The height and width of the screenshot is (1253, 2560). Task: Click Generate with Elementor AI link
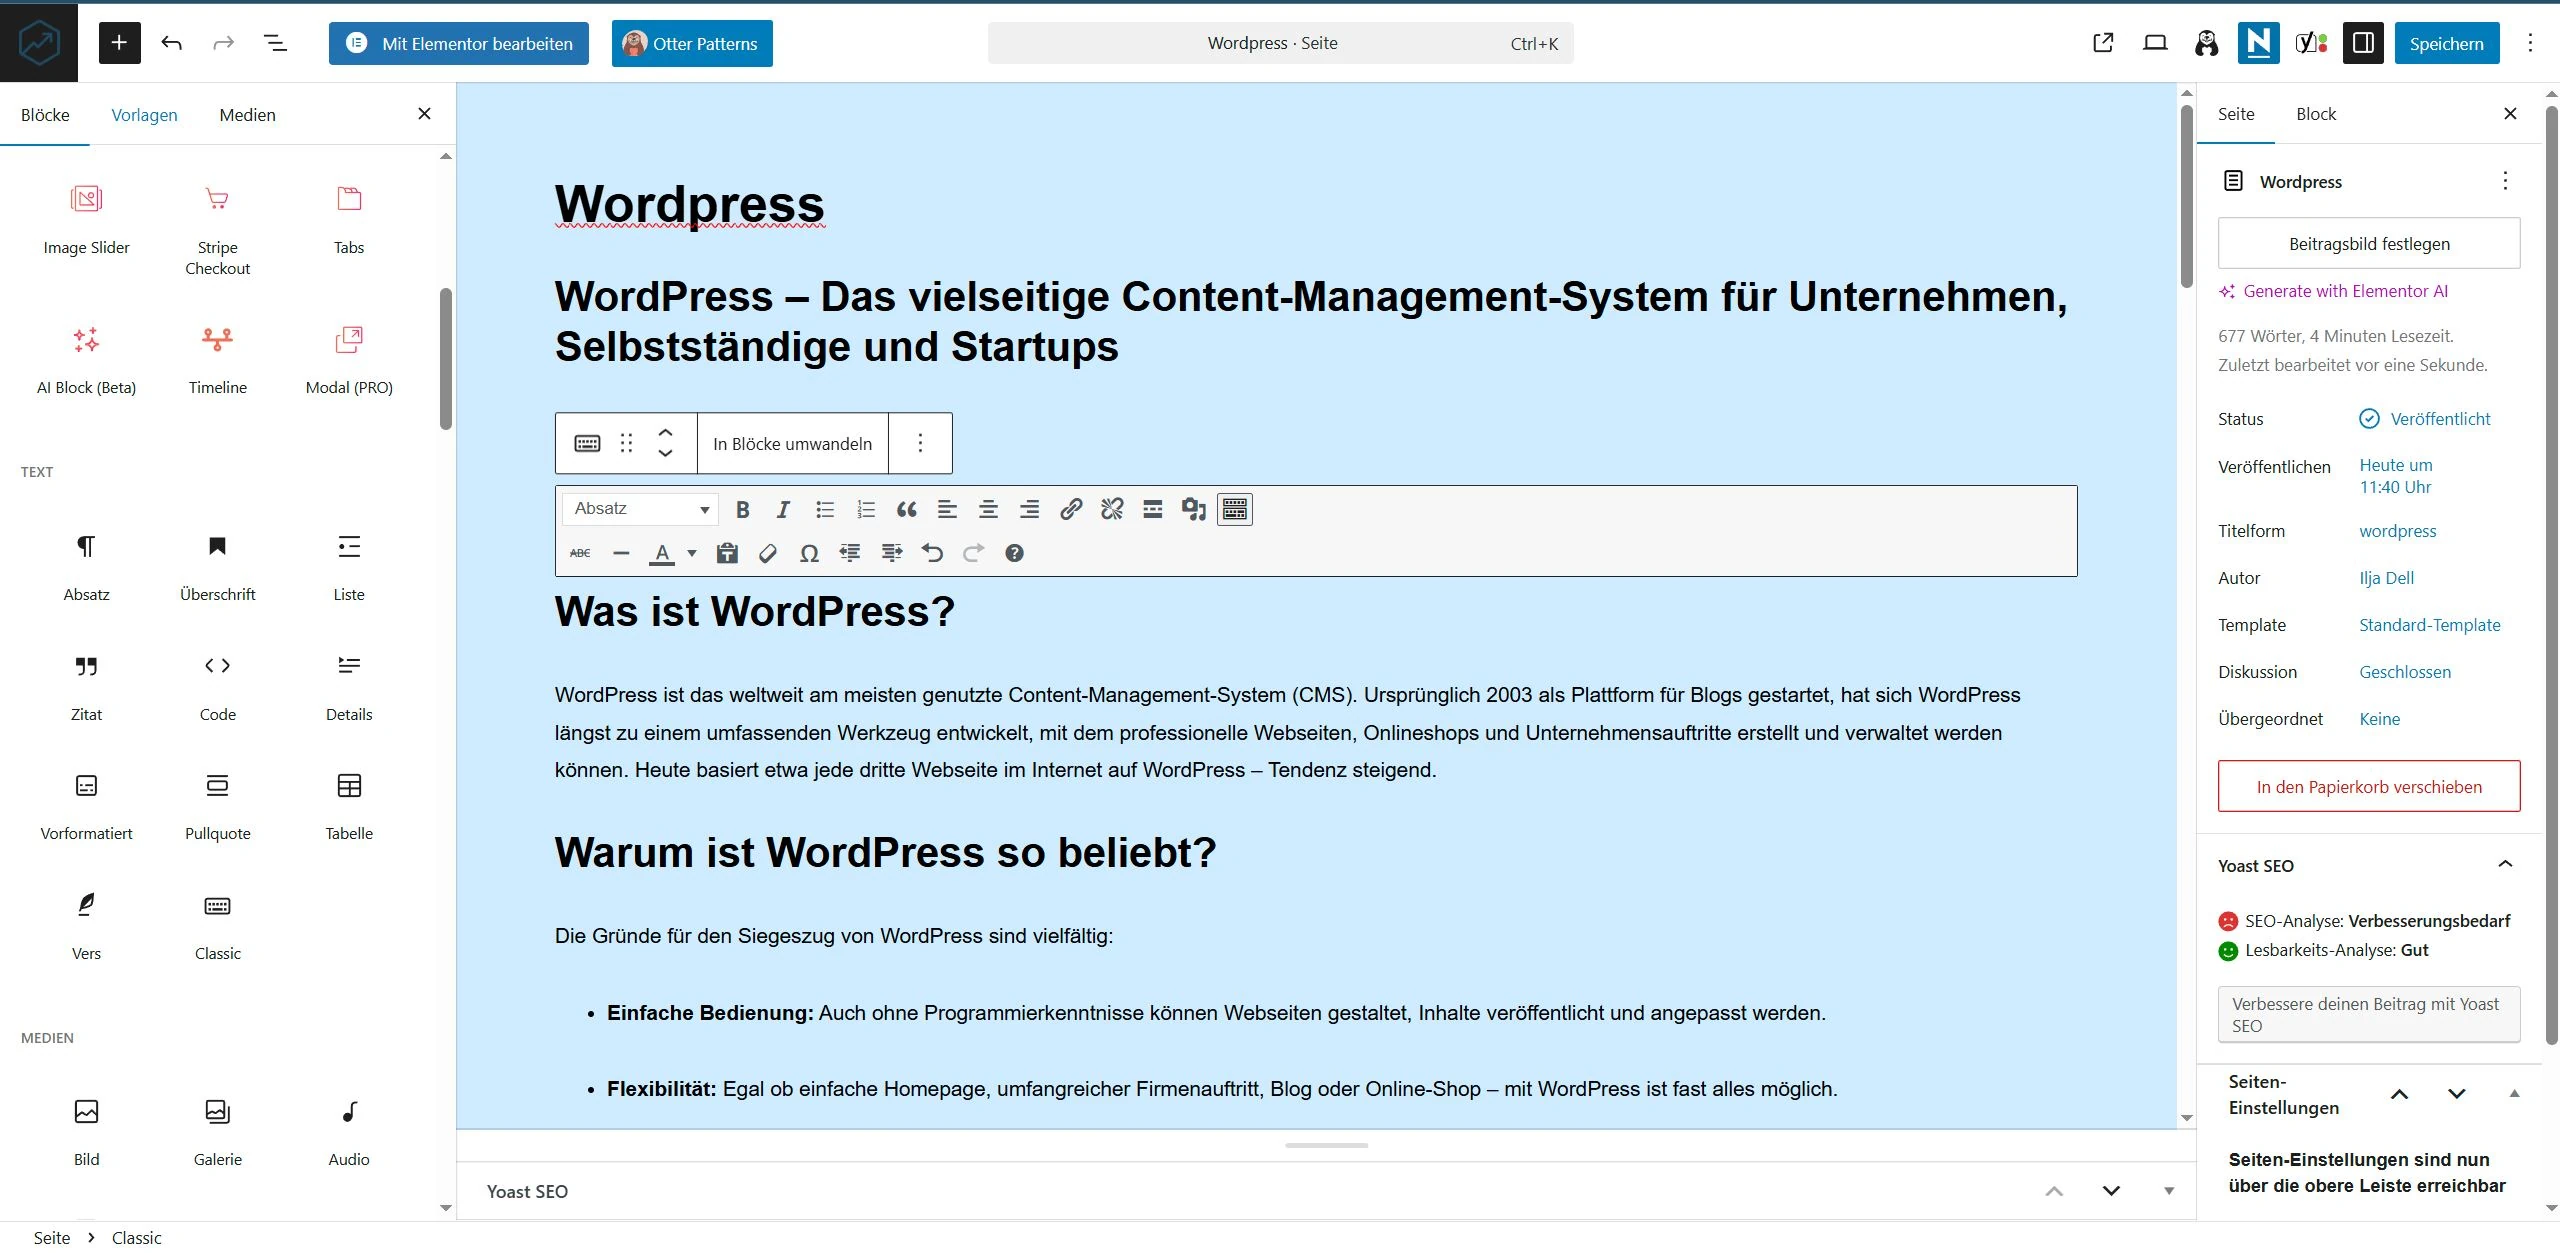pyautogui.click(x=2334, y=291)
